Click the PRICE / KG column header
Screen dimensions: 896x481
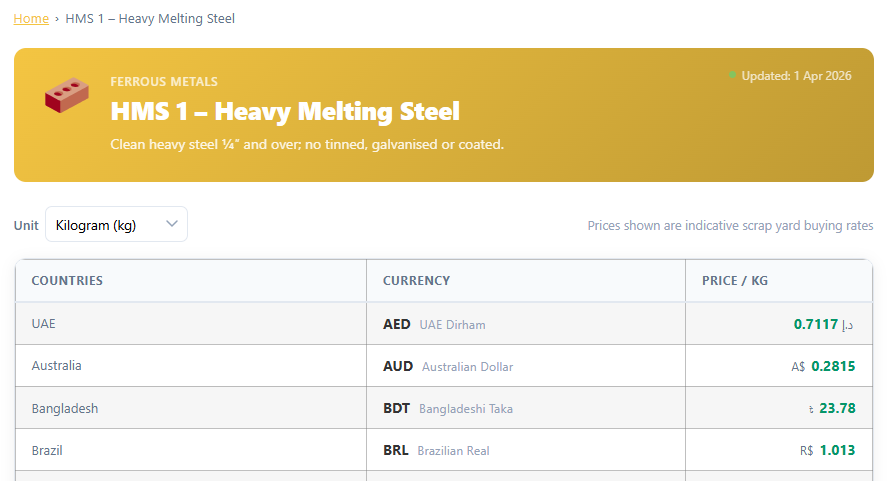(x=735, y=281)
